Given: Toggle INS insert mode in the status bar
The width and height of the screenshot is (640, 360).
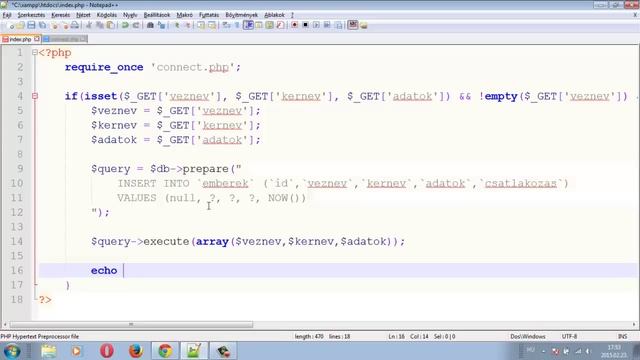Looking at the screenshot, I should coord(622,337).
